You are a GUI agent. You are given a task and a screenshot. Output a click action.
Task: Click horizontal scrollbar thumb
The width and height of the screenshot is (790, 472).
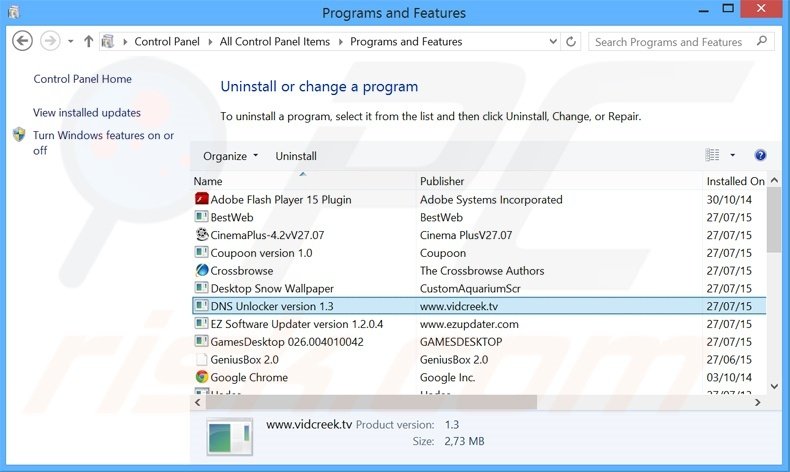[x=371, y=402]
